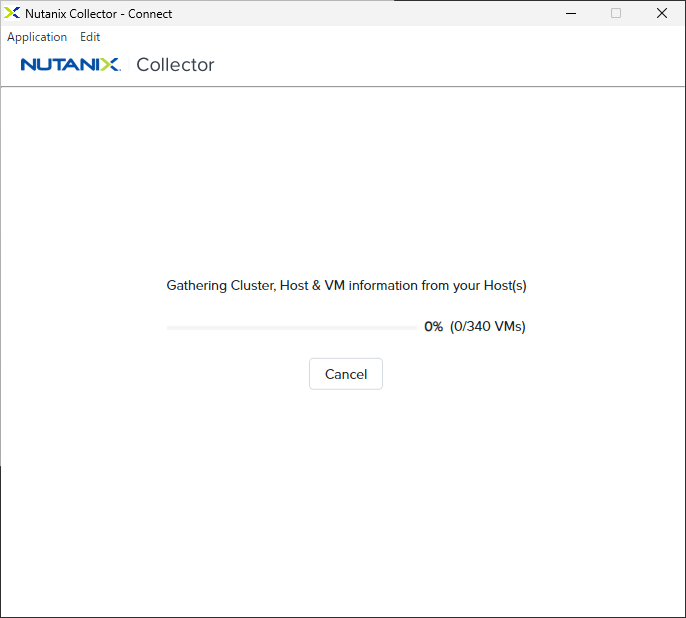Click the 'Nutanix Collector - Connect' window title
The height and width of the screenshot is (618, 686).
pyautogui.click(x=98, y=14)
